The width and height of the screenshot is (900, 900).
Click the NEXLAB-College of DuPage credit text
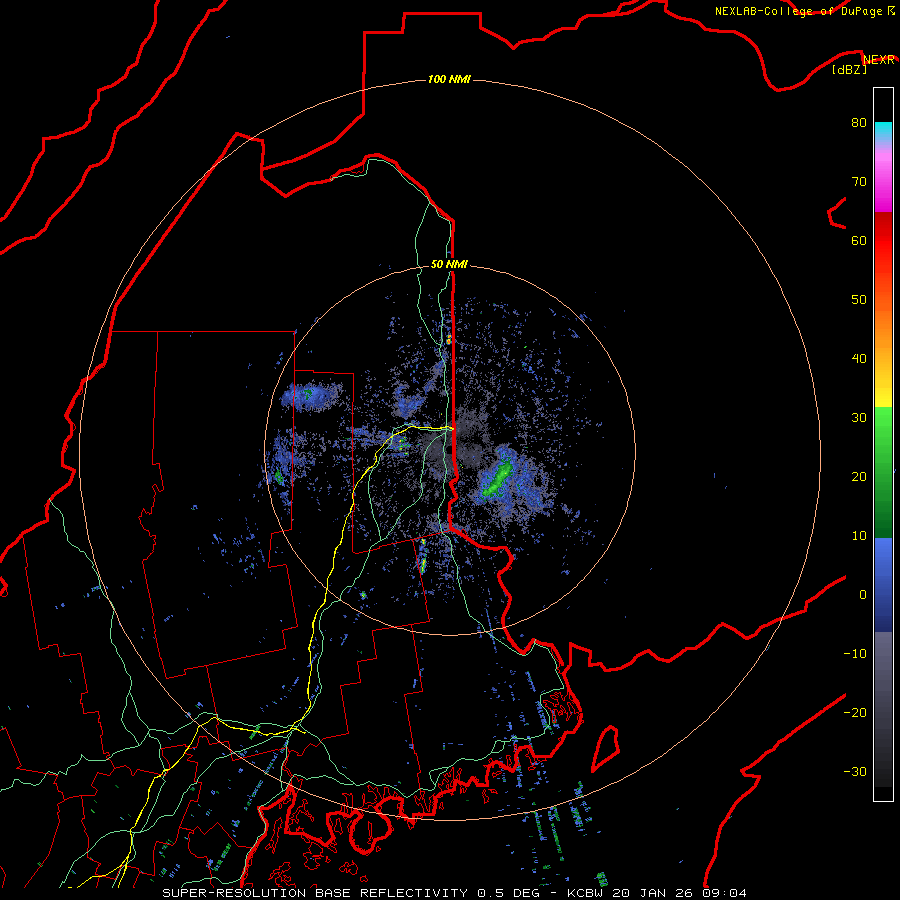pos(804,11)
